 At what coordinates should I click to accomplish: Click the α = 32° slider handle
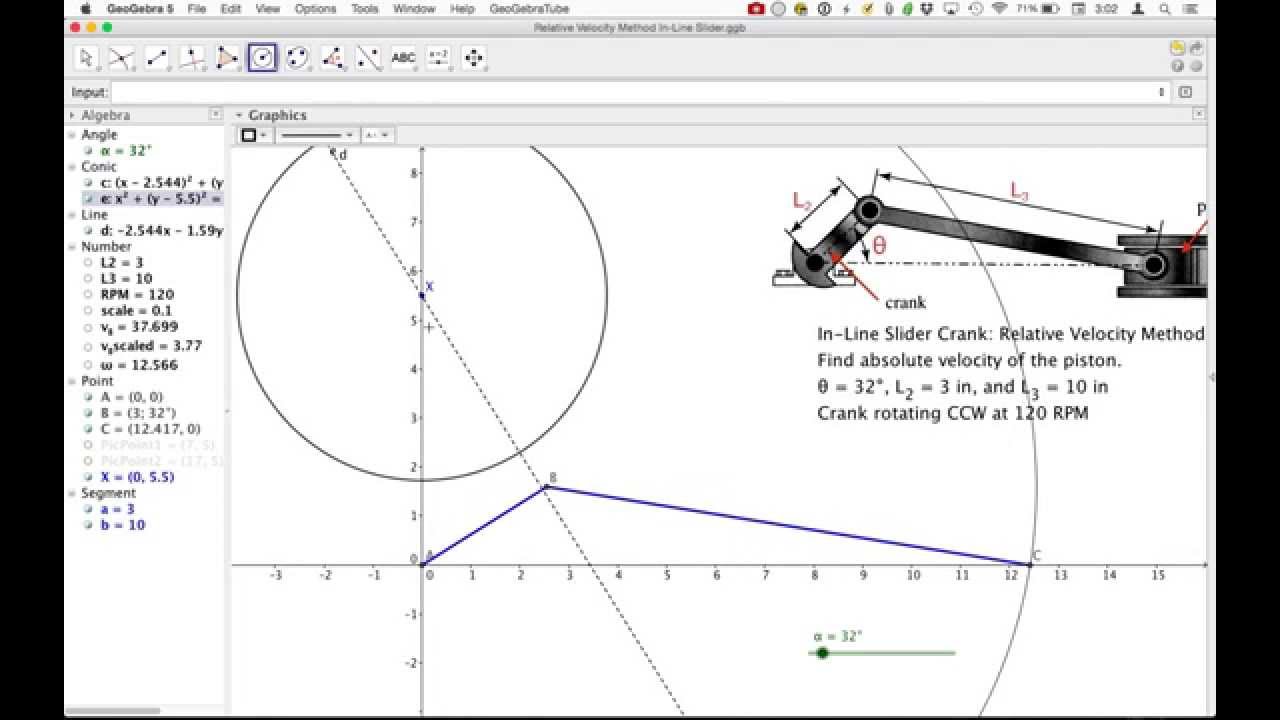tap(822, 653)
